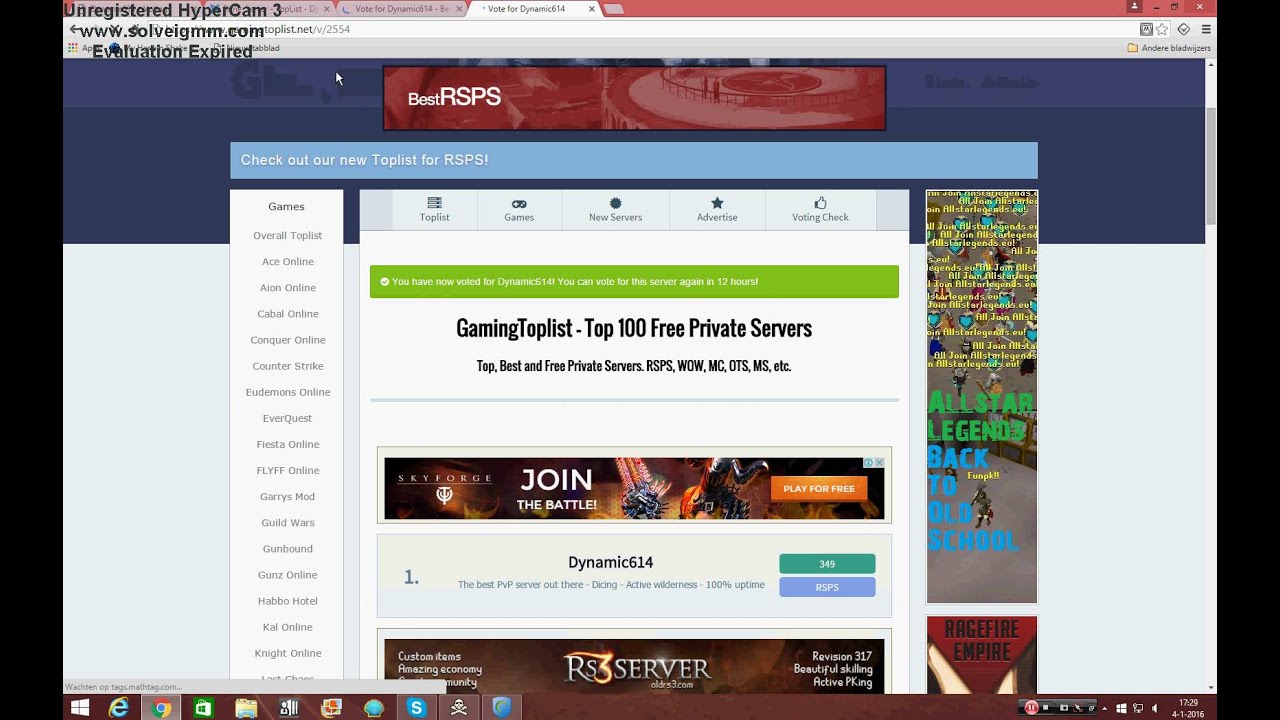Open the Ragefire Empire sidebar advertisement
Screen dimensions: 1280x720
coord(981,654)
